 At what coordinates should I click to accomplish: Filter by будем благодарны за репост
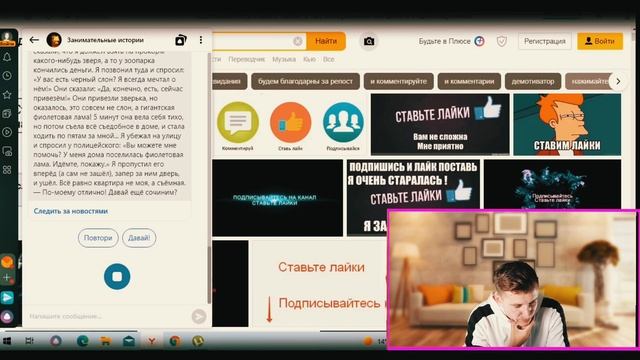tap(305, 81)
